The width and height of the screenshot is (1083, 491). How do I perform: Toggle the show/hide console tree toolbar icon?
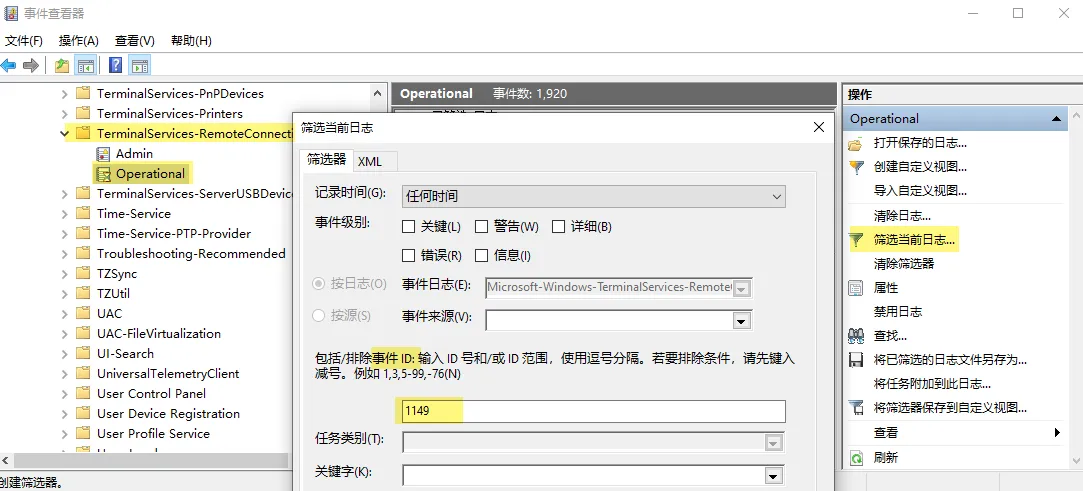pos(87,66)
